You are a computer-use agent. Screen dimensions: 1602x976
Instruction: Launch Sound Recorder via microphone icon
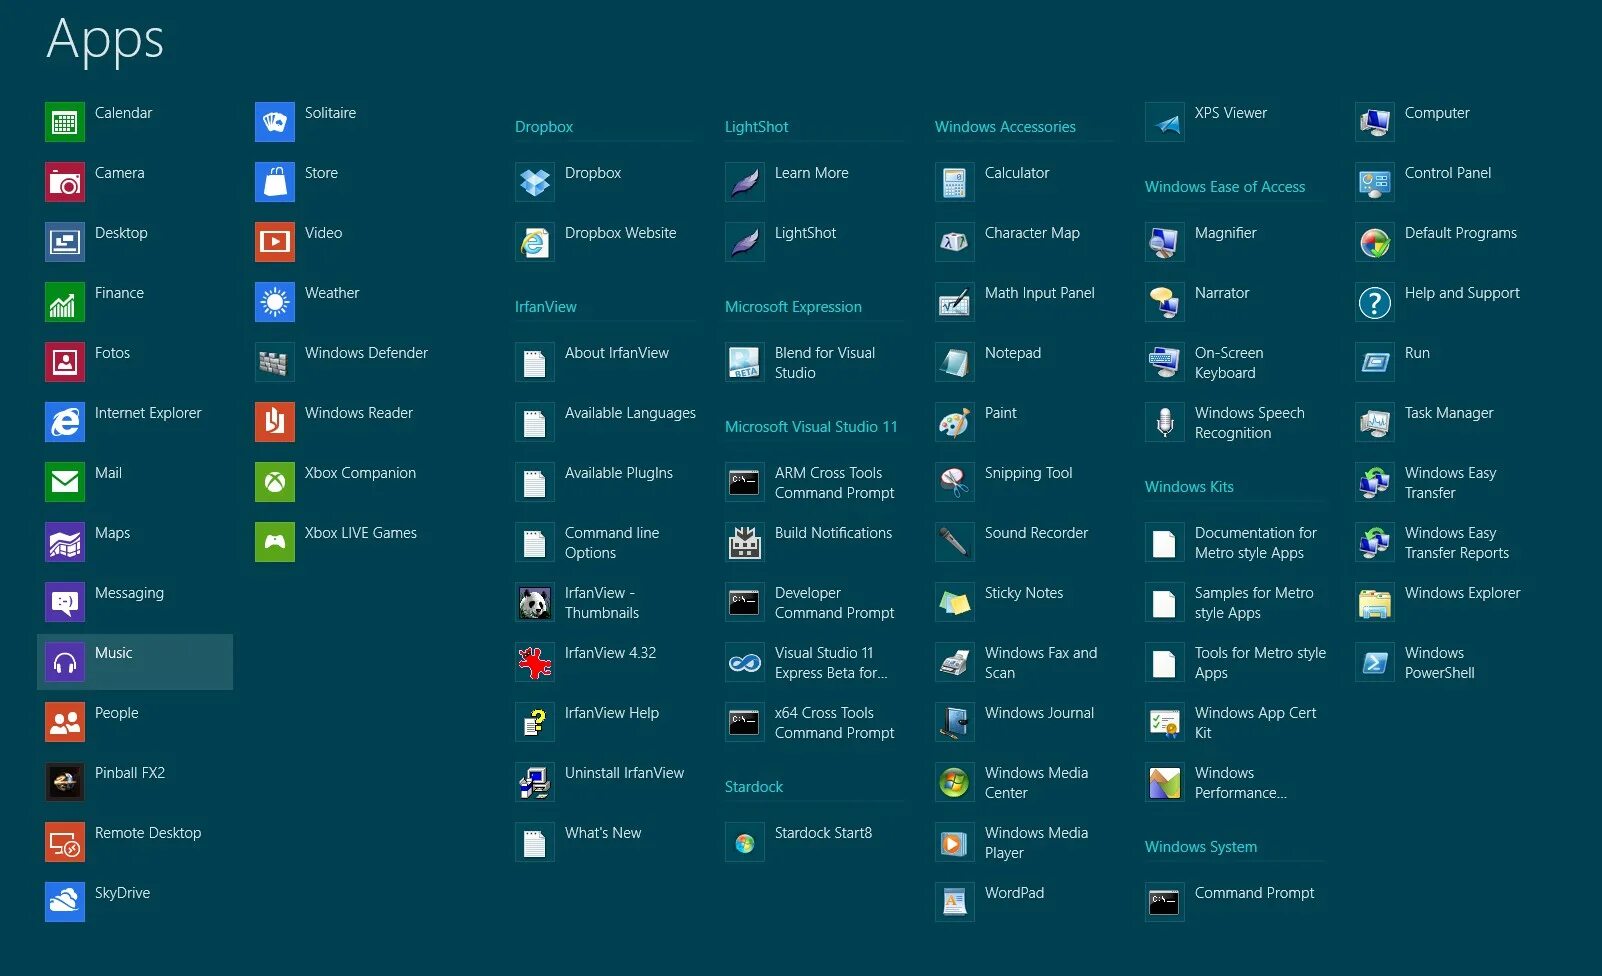pos(955,542)
